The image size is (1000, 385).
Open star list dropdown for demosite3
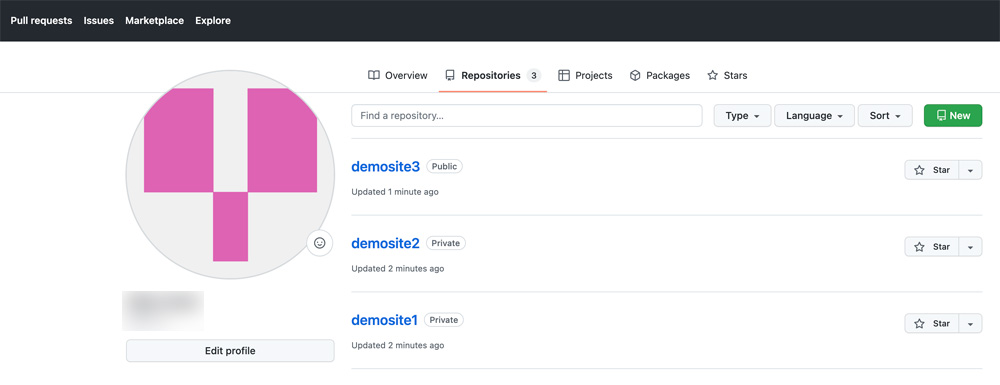tap(971, 170)
